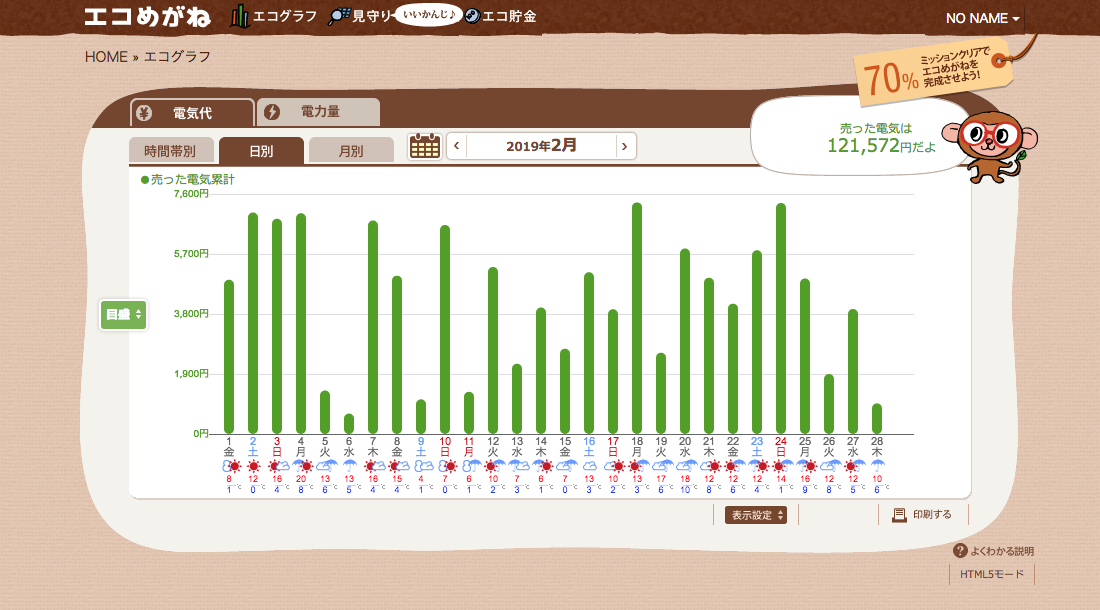Image resolution: width=1100 pixels, height=610 pixels.
Task: Open the calendar date picker icon
Action: coord(424,147)
